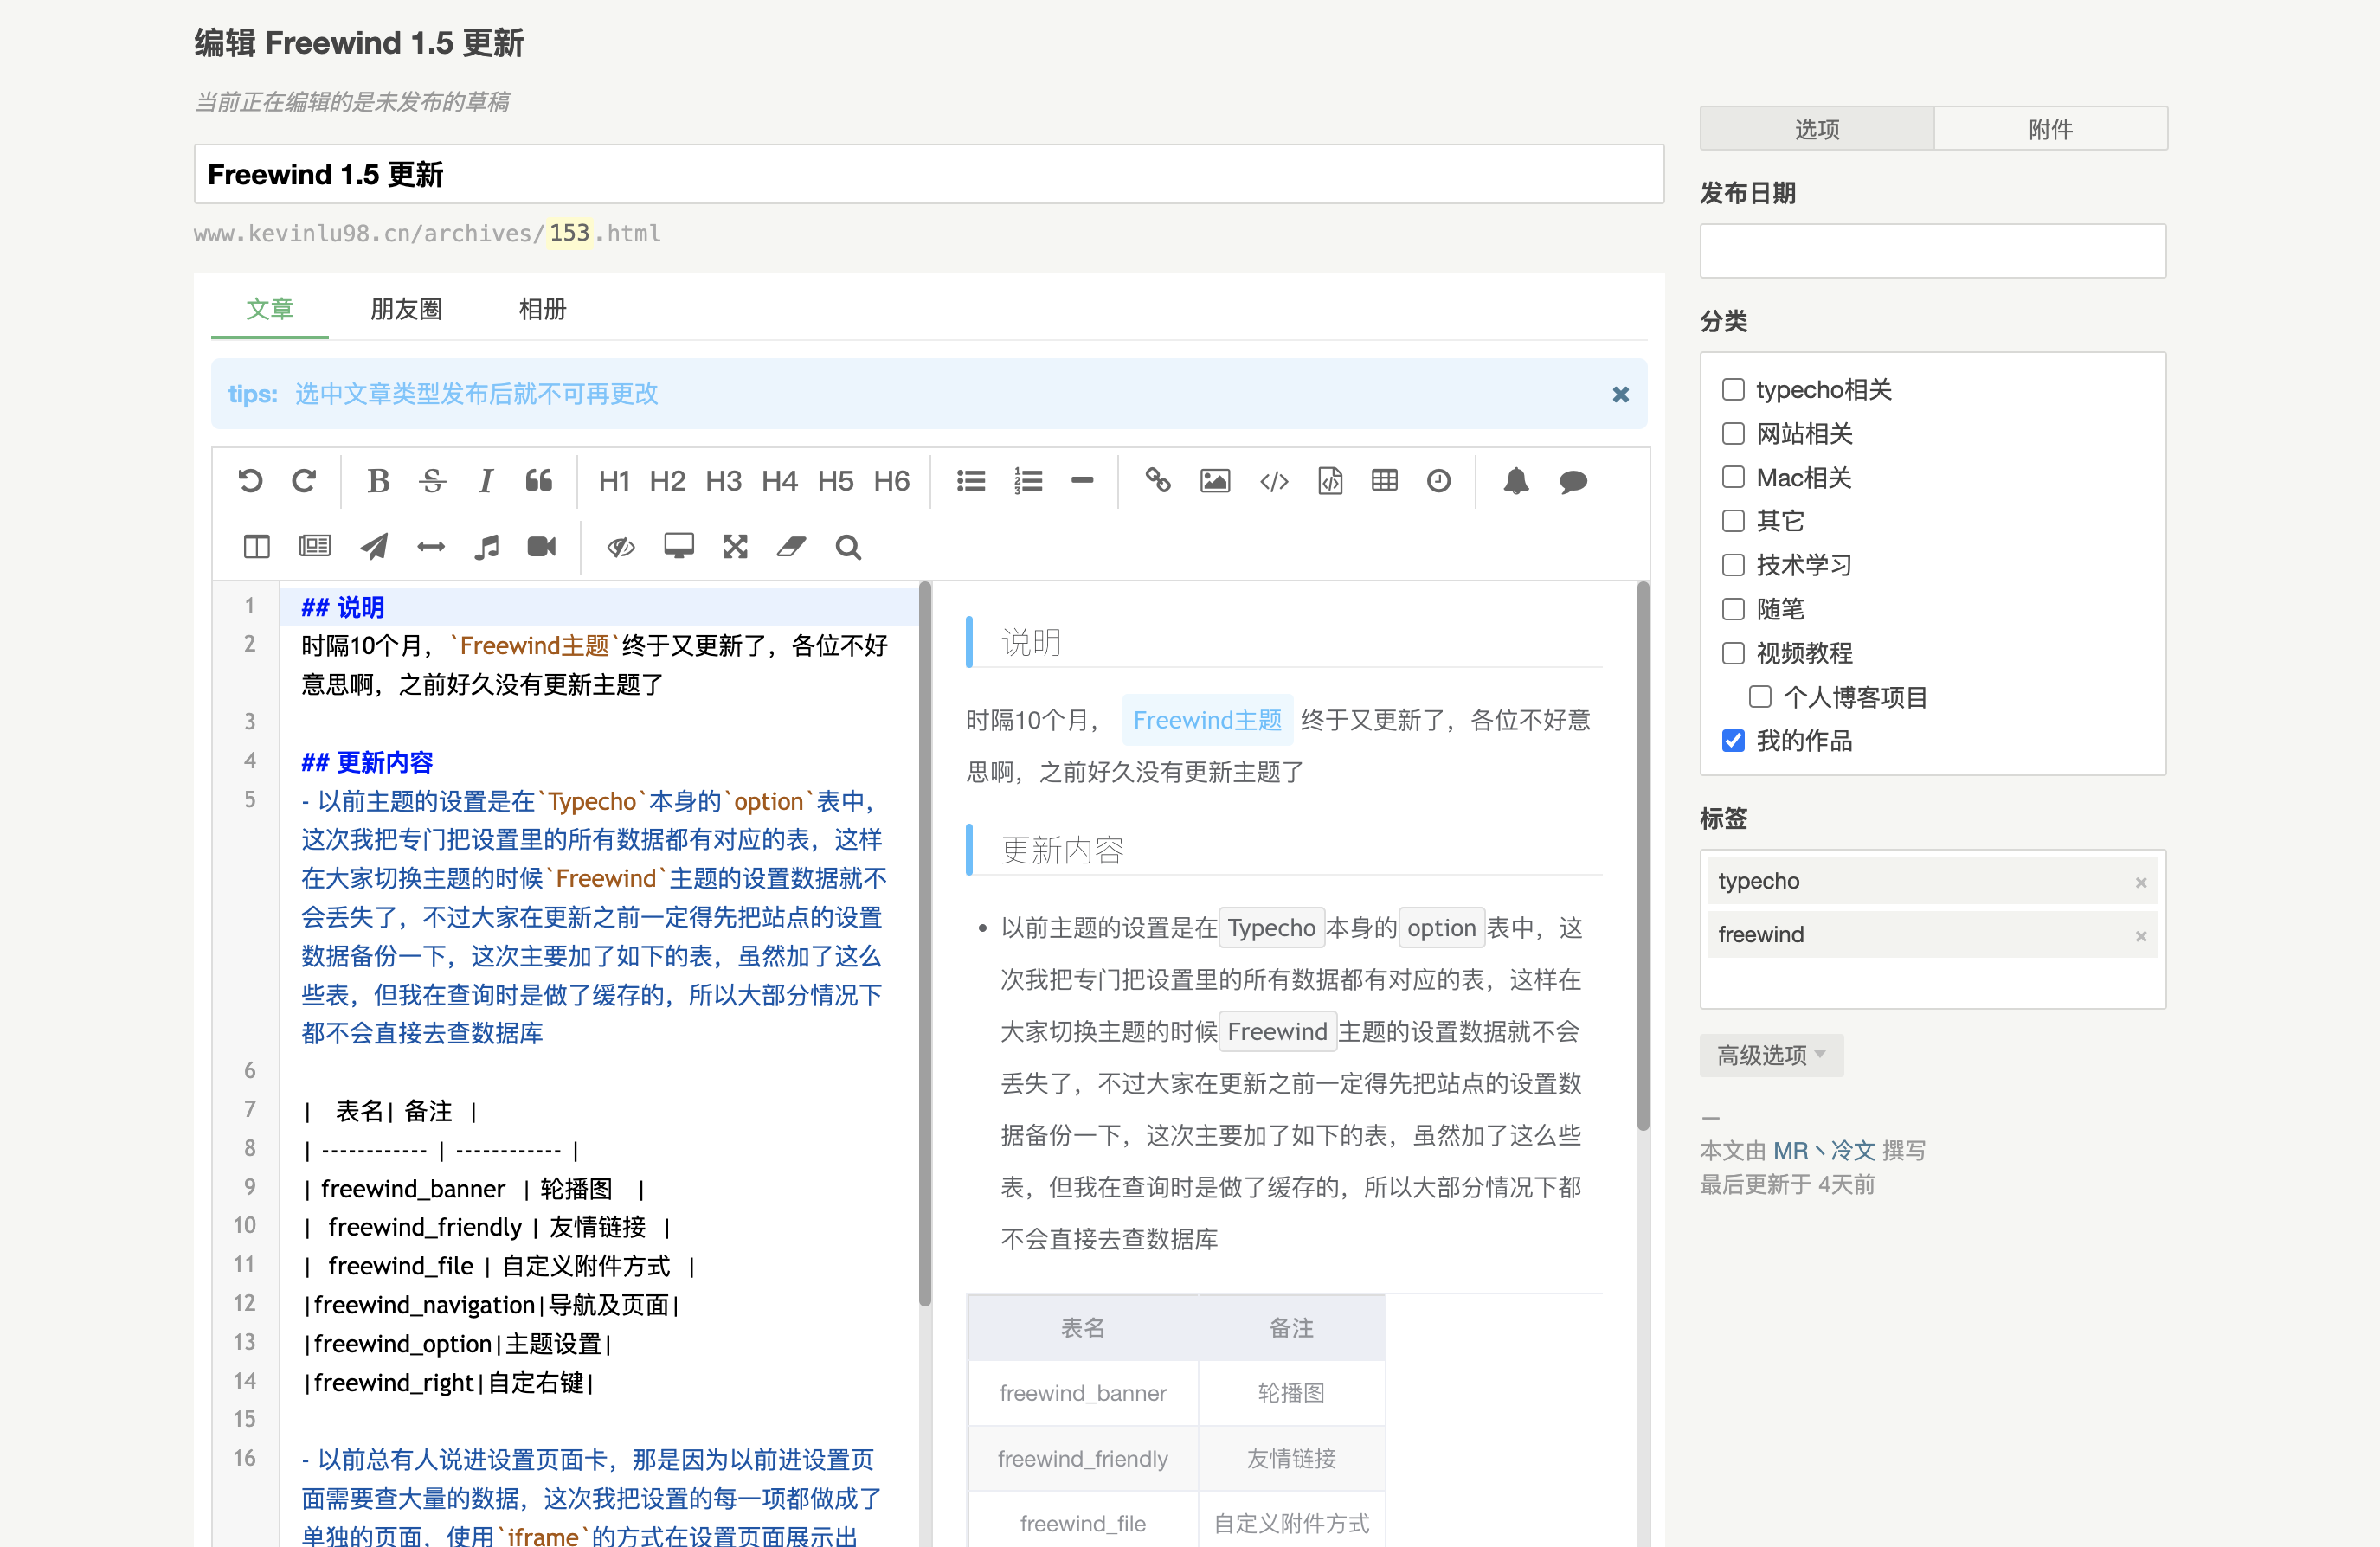Insert video with the camera icon

[x=541, y=546]
